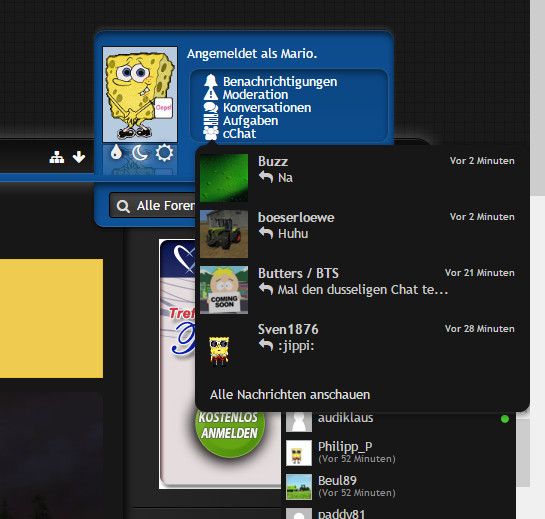
Task: Click reply arrow next to Huhu
Action: coord(266,233)
